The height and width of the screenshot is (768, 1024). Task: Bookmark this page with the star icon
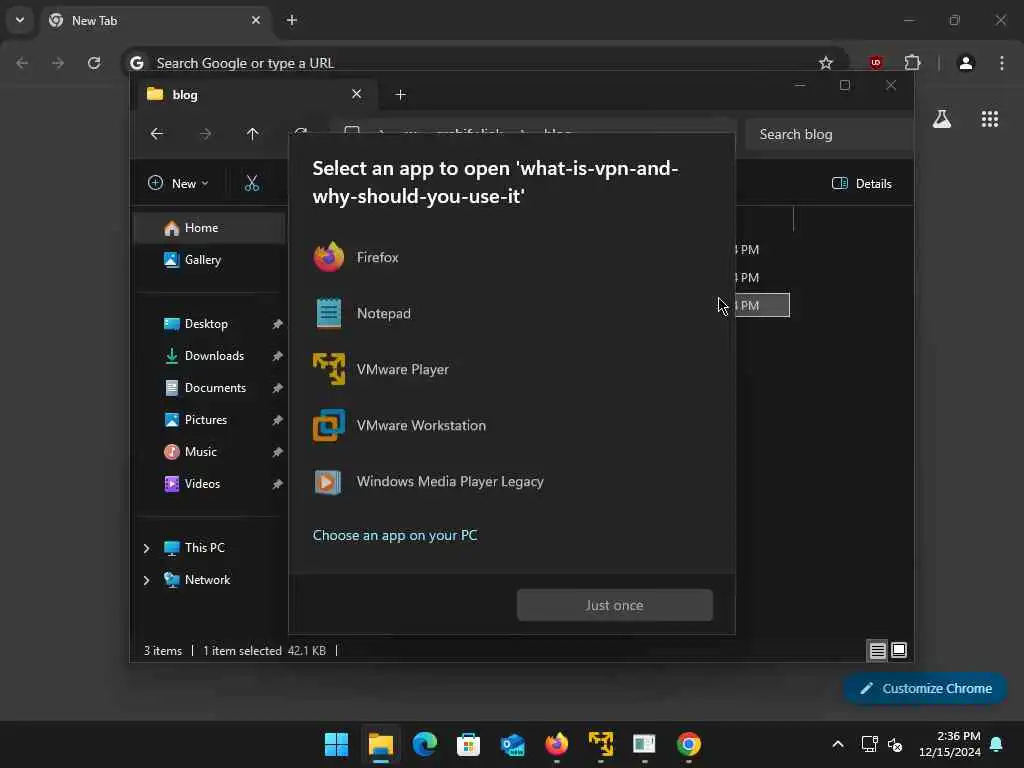[x=825, y=63]
